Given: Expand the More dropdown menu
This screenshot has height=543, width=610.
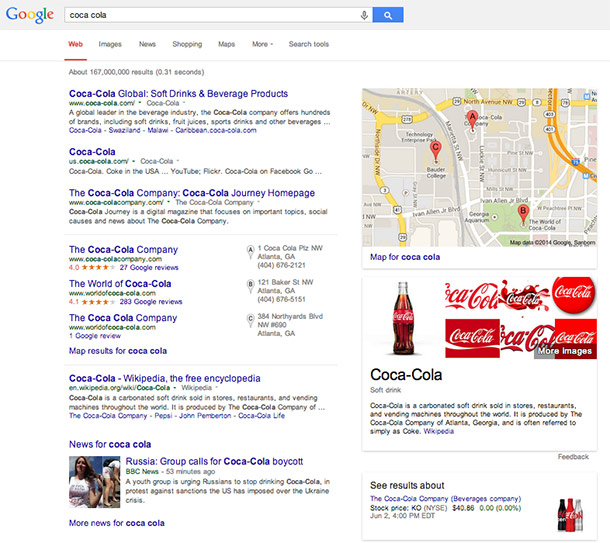Looking at the screenshot, I should point(262,44).
